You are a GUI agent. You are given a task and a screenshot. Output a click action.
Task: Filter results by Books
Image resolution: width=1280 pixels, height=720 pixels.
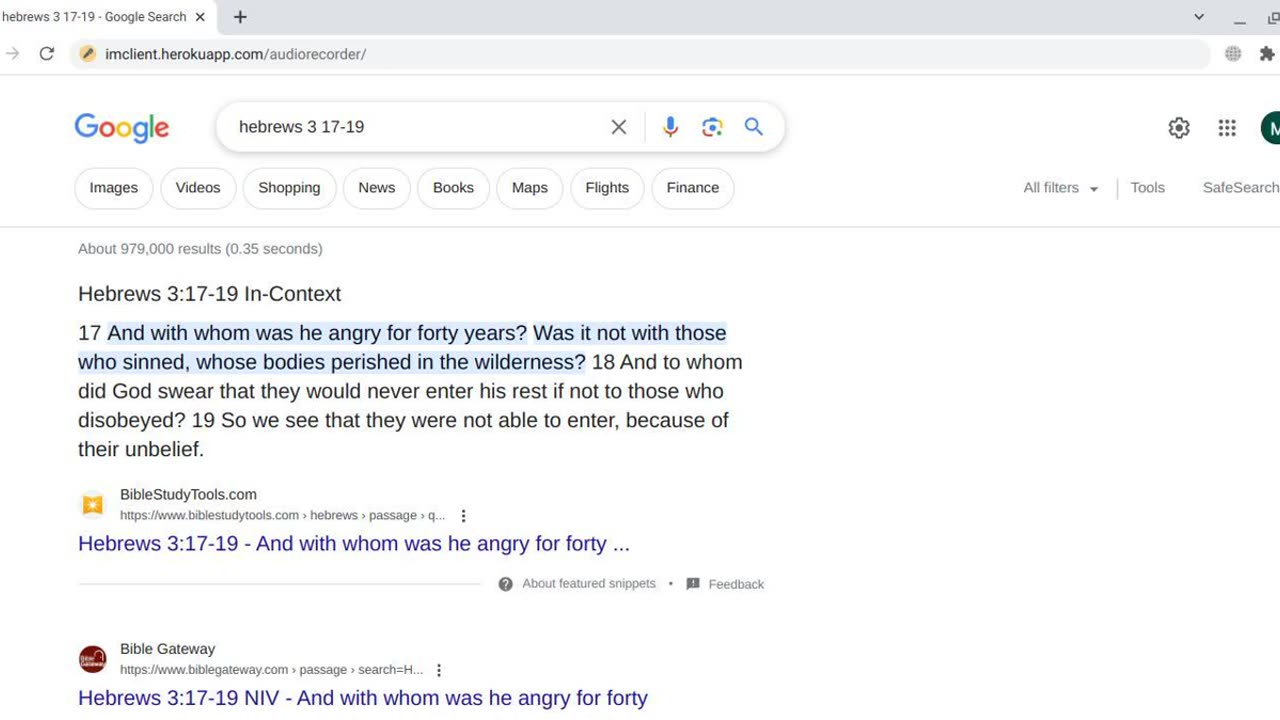(x=453, y=188)
